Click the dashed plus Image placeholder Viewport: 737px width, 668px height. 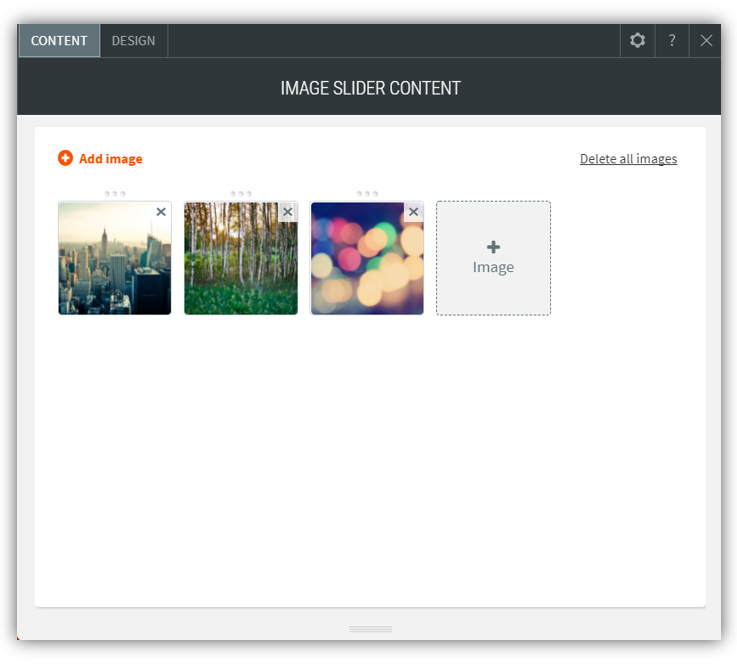point(494,258)
